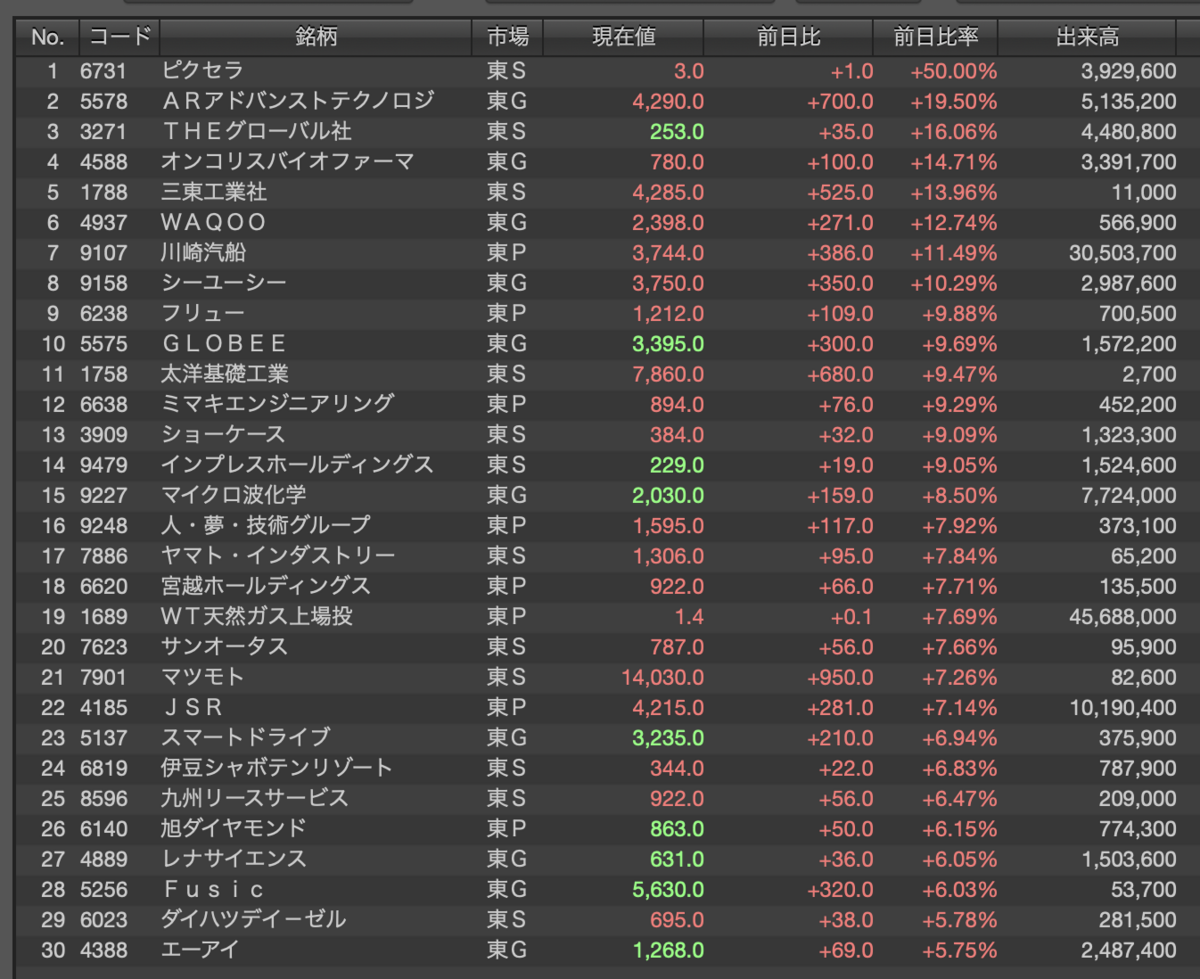Select 三東工業社 stock name
This screenshot has height=979, width=1200.
214,192
